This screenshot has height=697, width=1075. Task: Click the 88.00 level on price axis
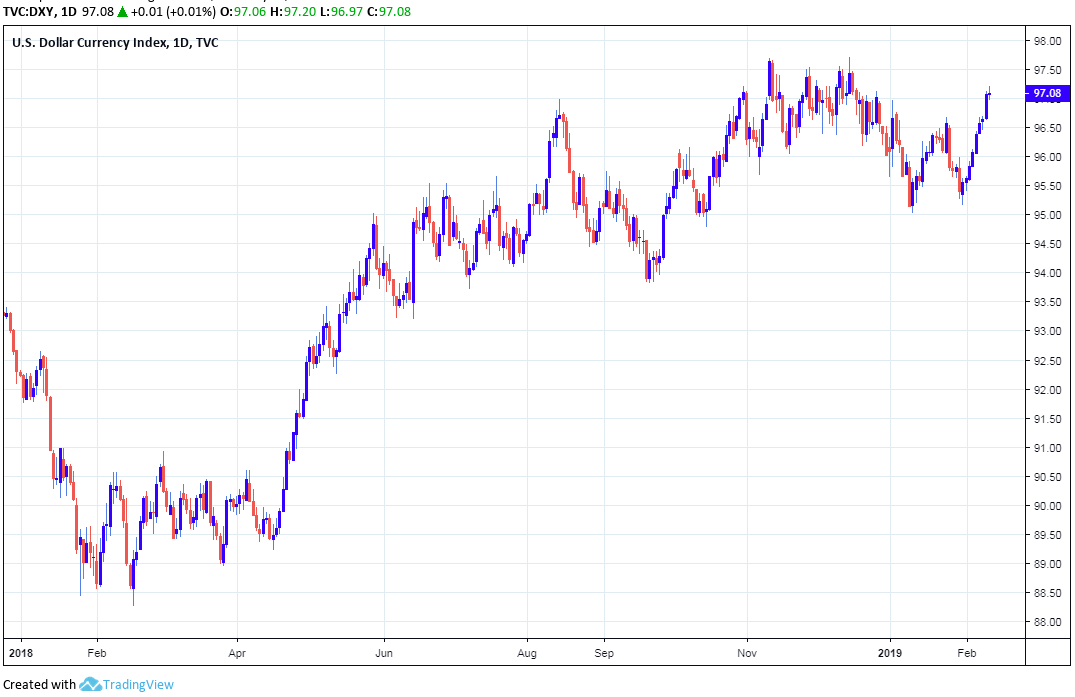(x=1047, y=622)
